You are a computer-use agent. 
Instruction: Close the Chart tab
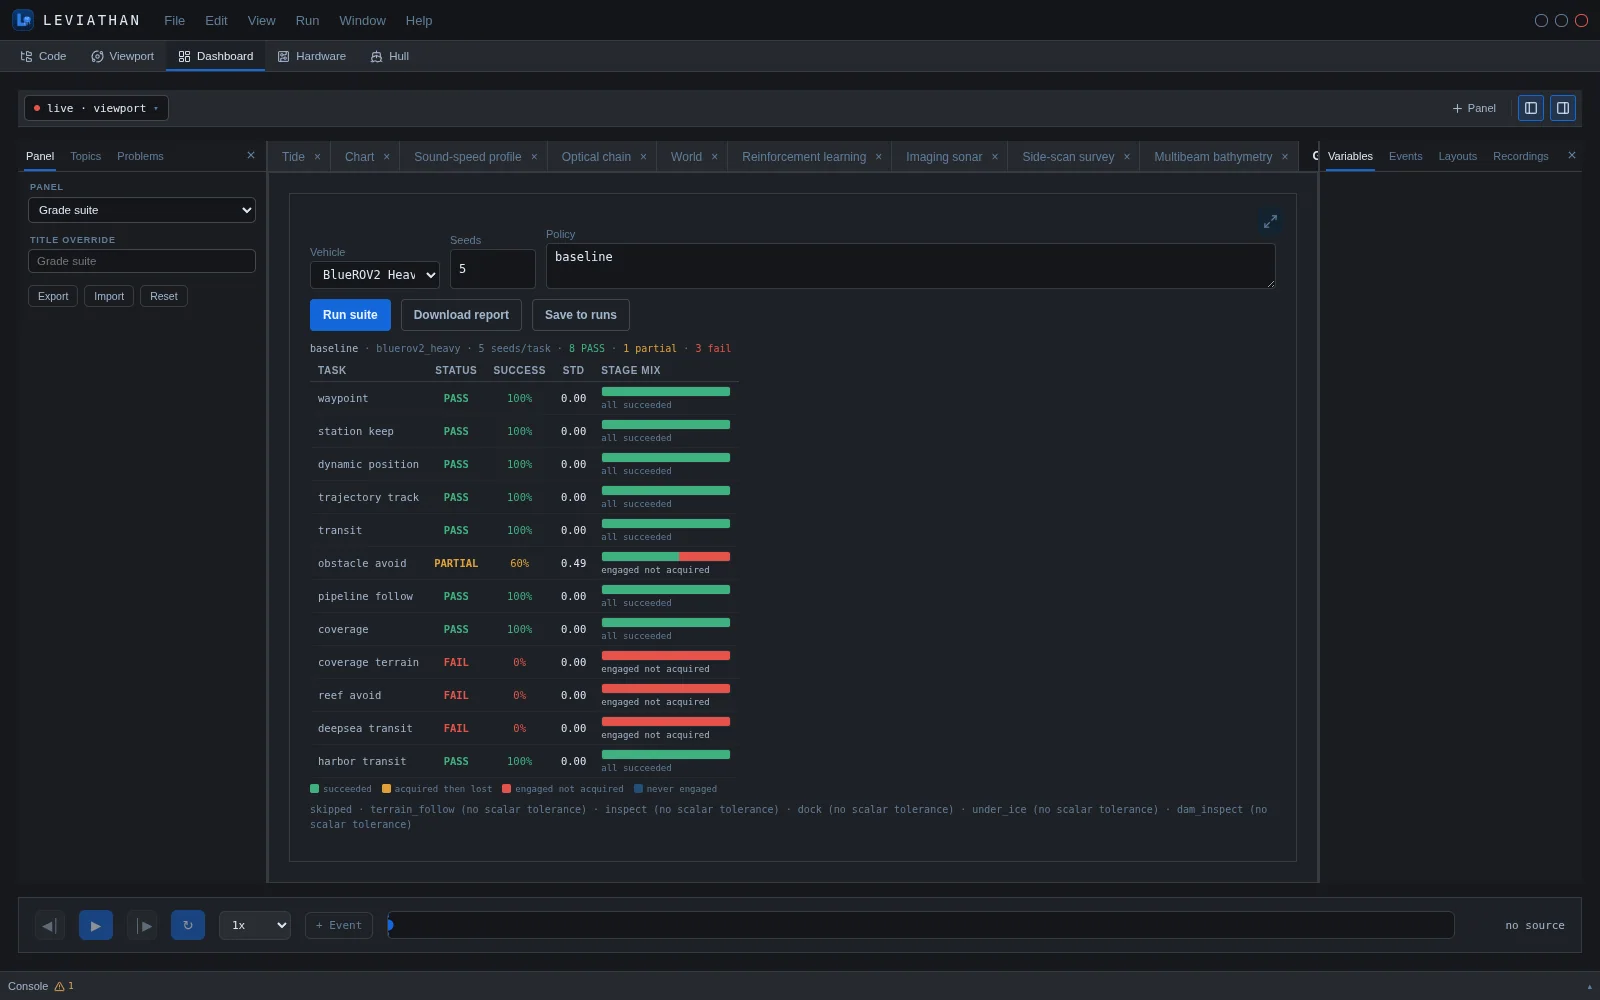click(x=386, y=157)
